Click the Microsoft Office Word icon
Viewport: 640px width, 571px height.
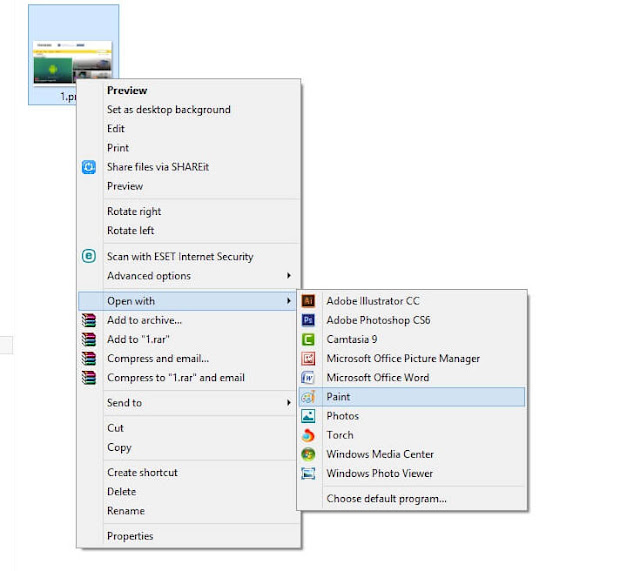(x=308, y=378)
